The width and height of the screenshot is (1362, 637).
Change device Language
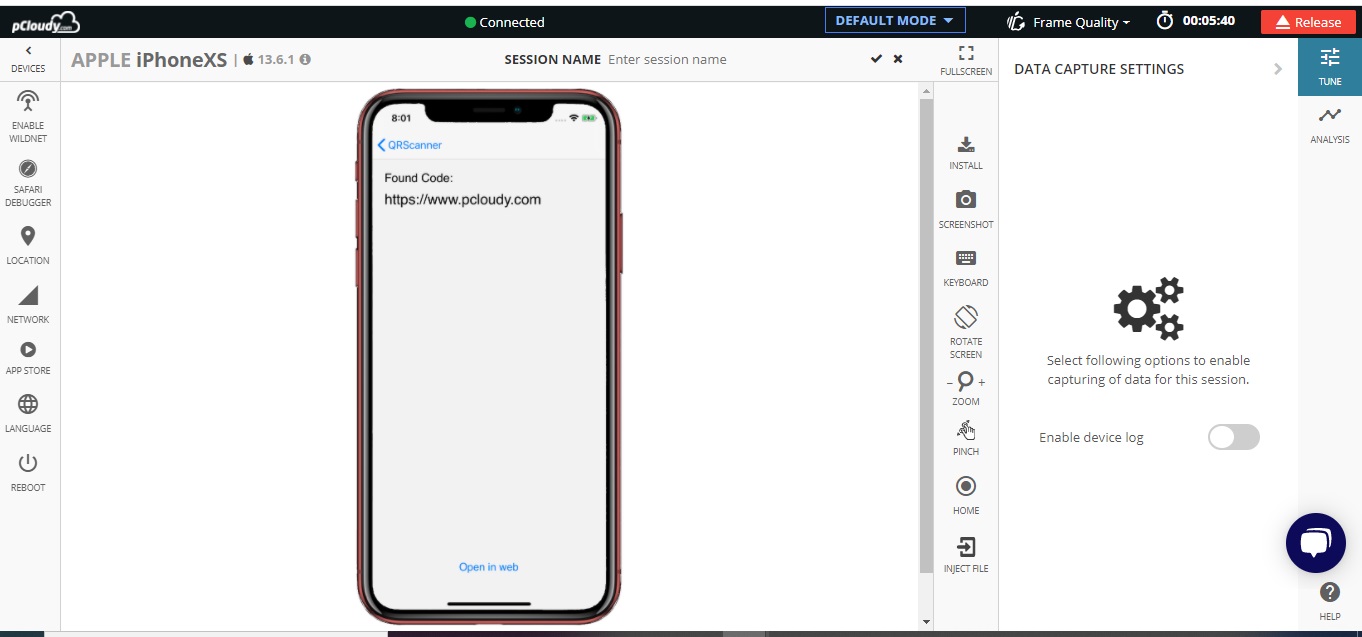(28, 414)
